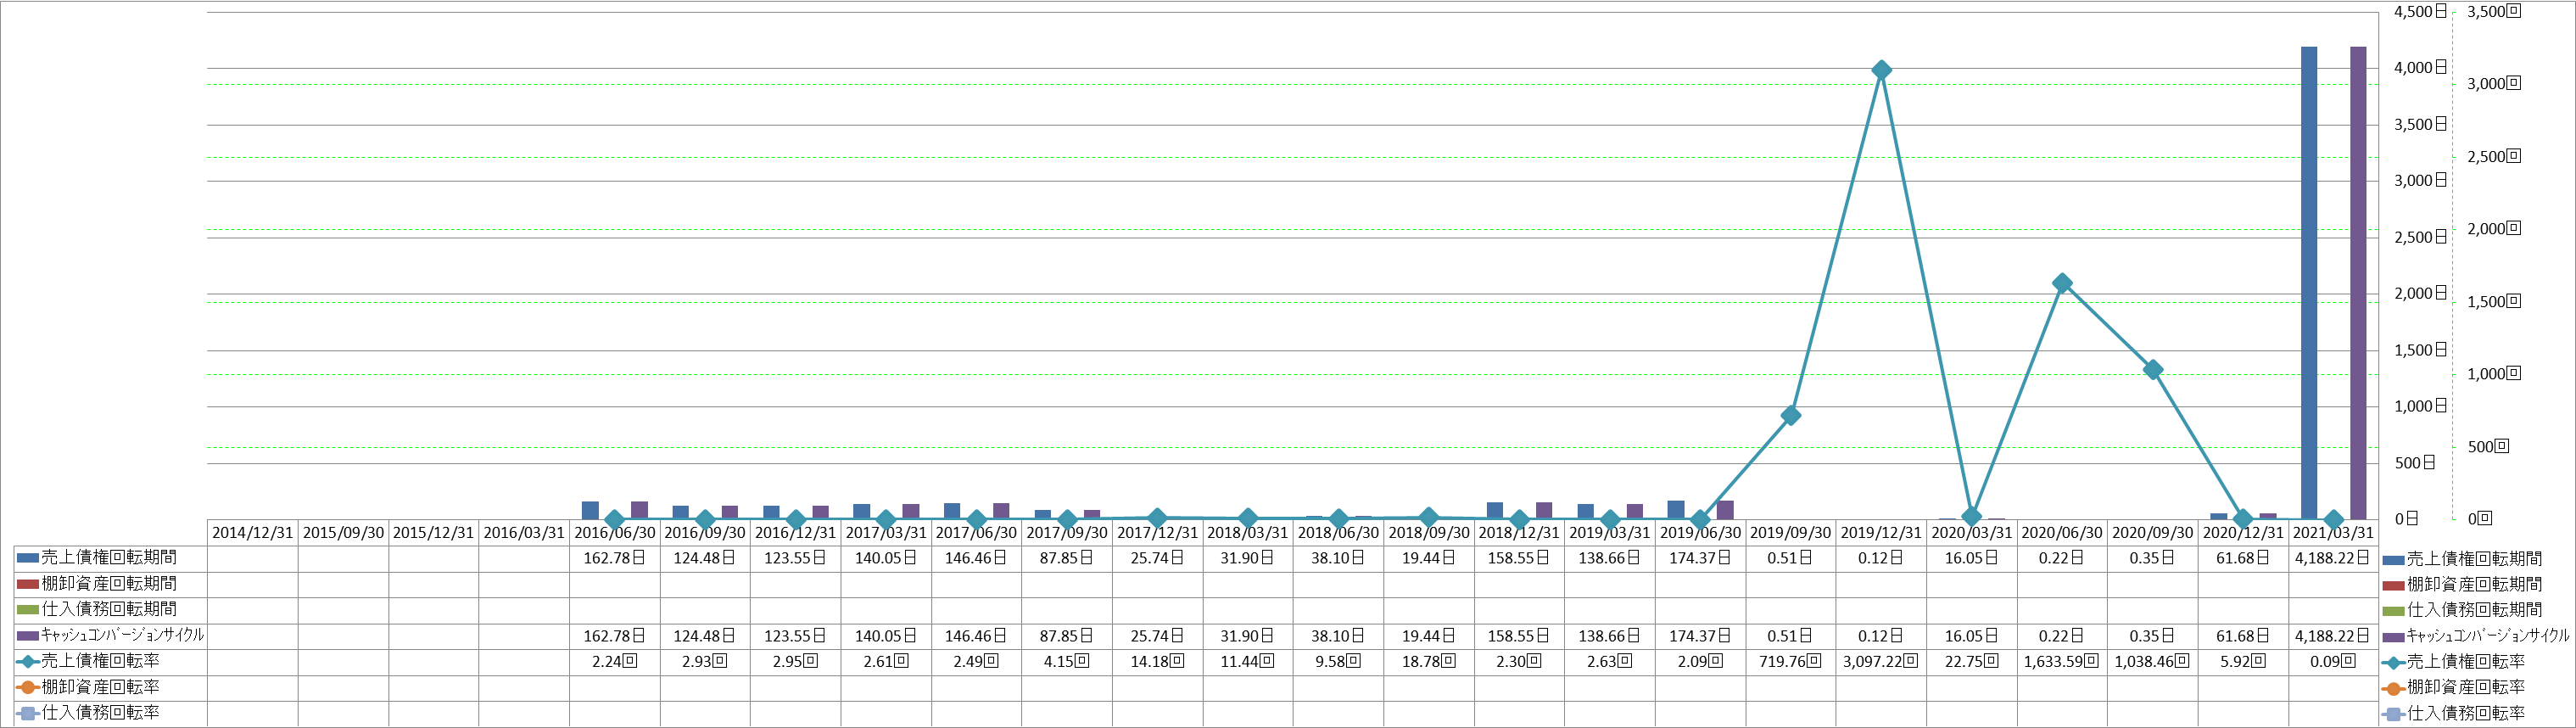Select the 2017/12/31 date column header
This screenshot has height=728, width=2576.
(1157, 533)
